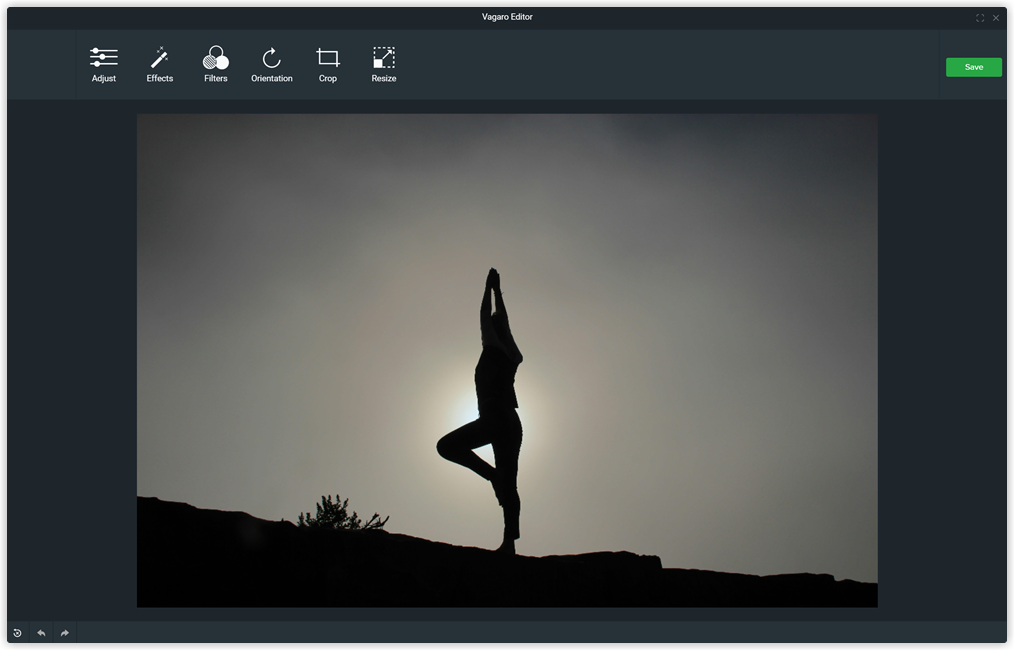
Task: Click the Adjust text label
Action: coord(104,78)
